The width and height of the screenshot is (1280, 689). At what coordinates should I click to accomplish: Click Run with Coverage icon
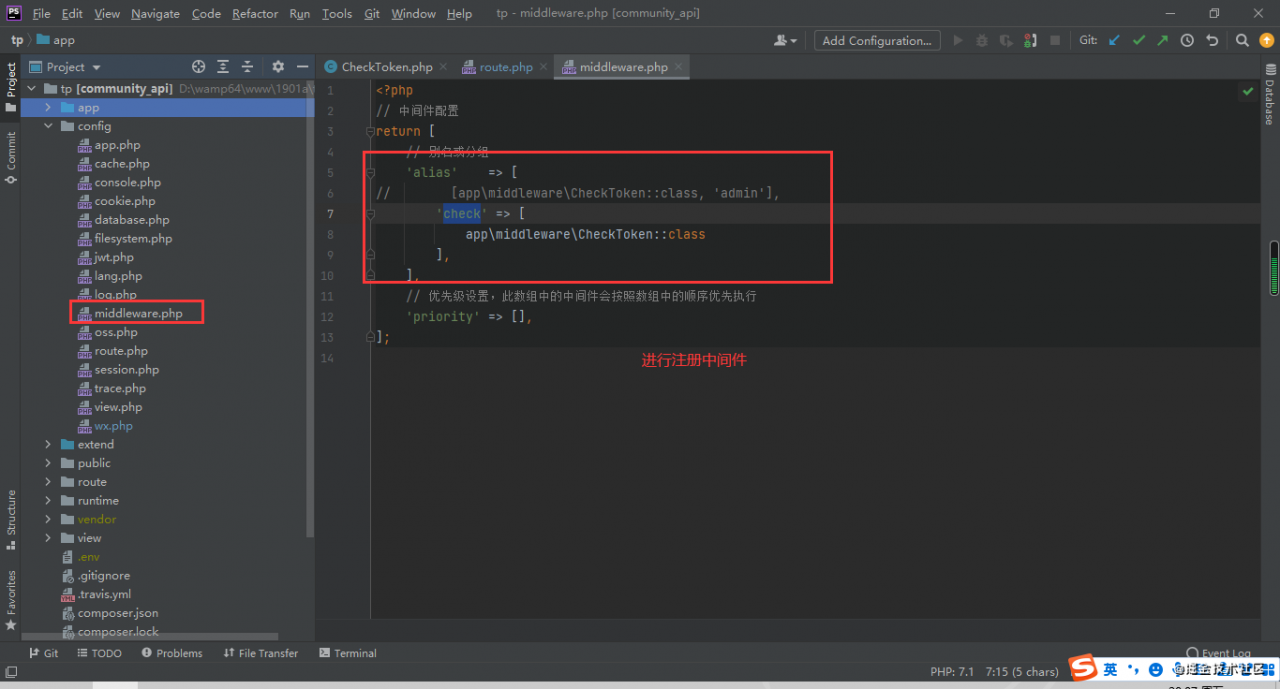click(x=1006, y=40)
